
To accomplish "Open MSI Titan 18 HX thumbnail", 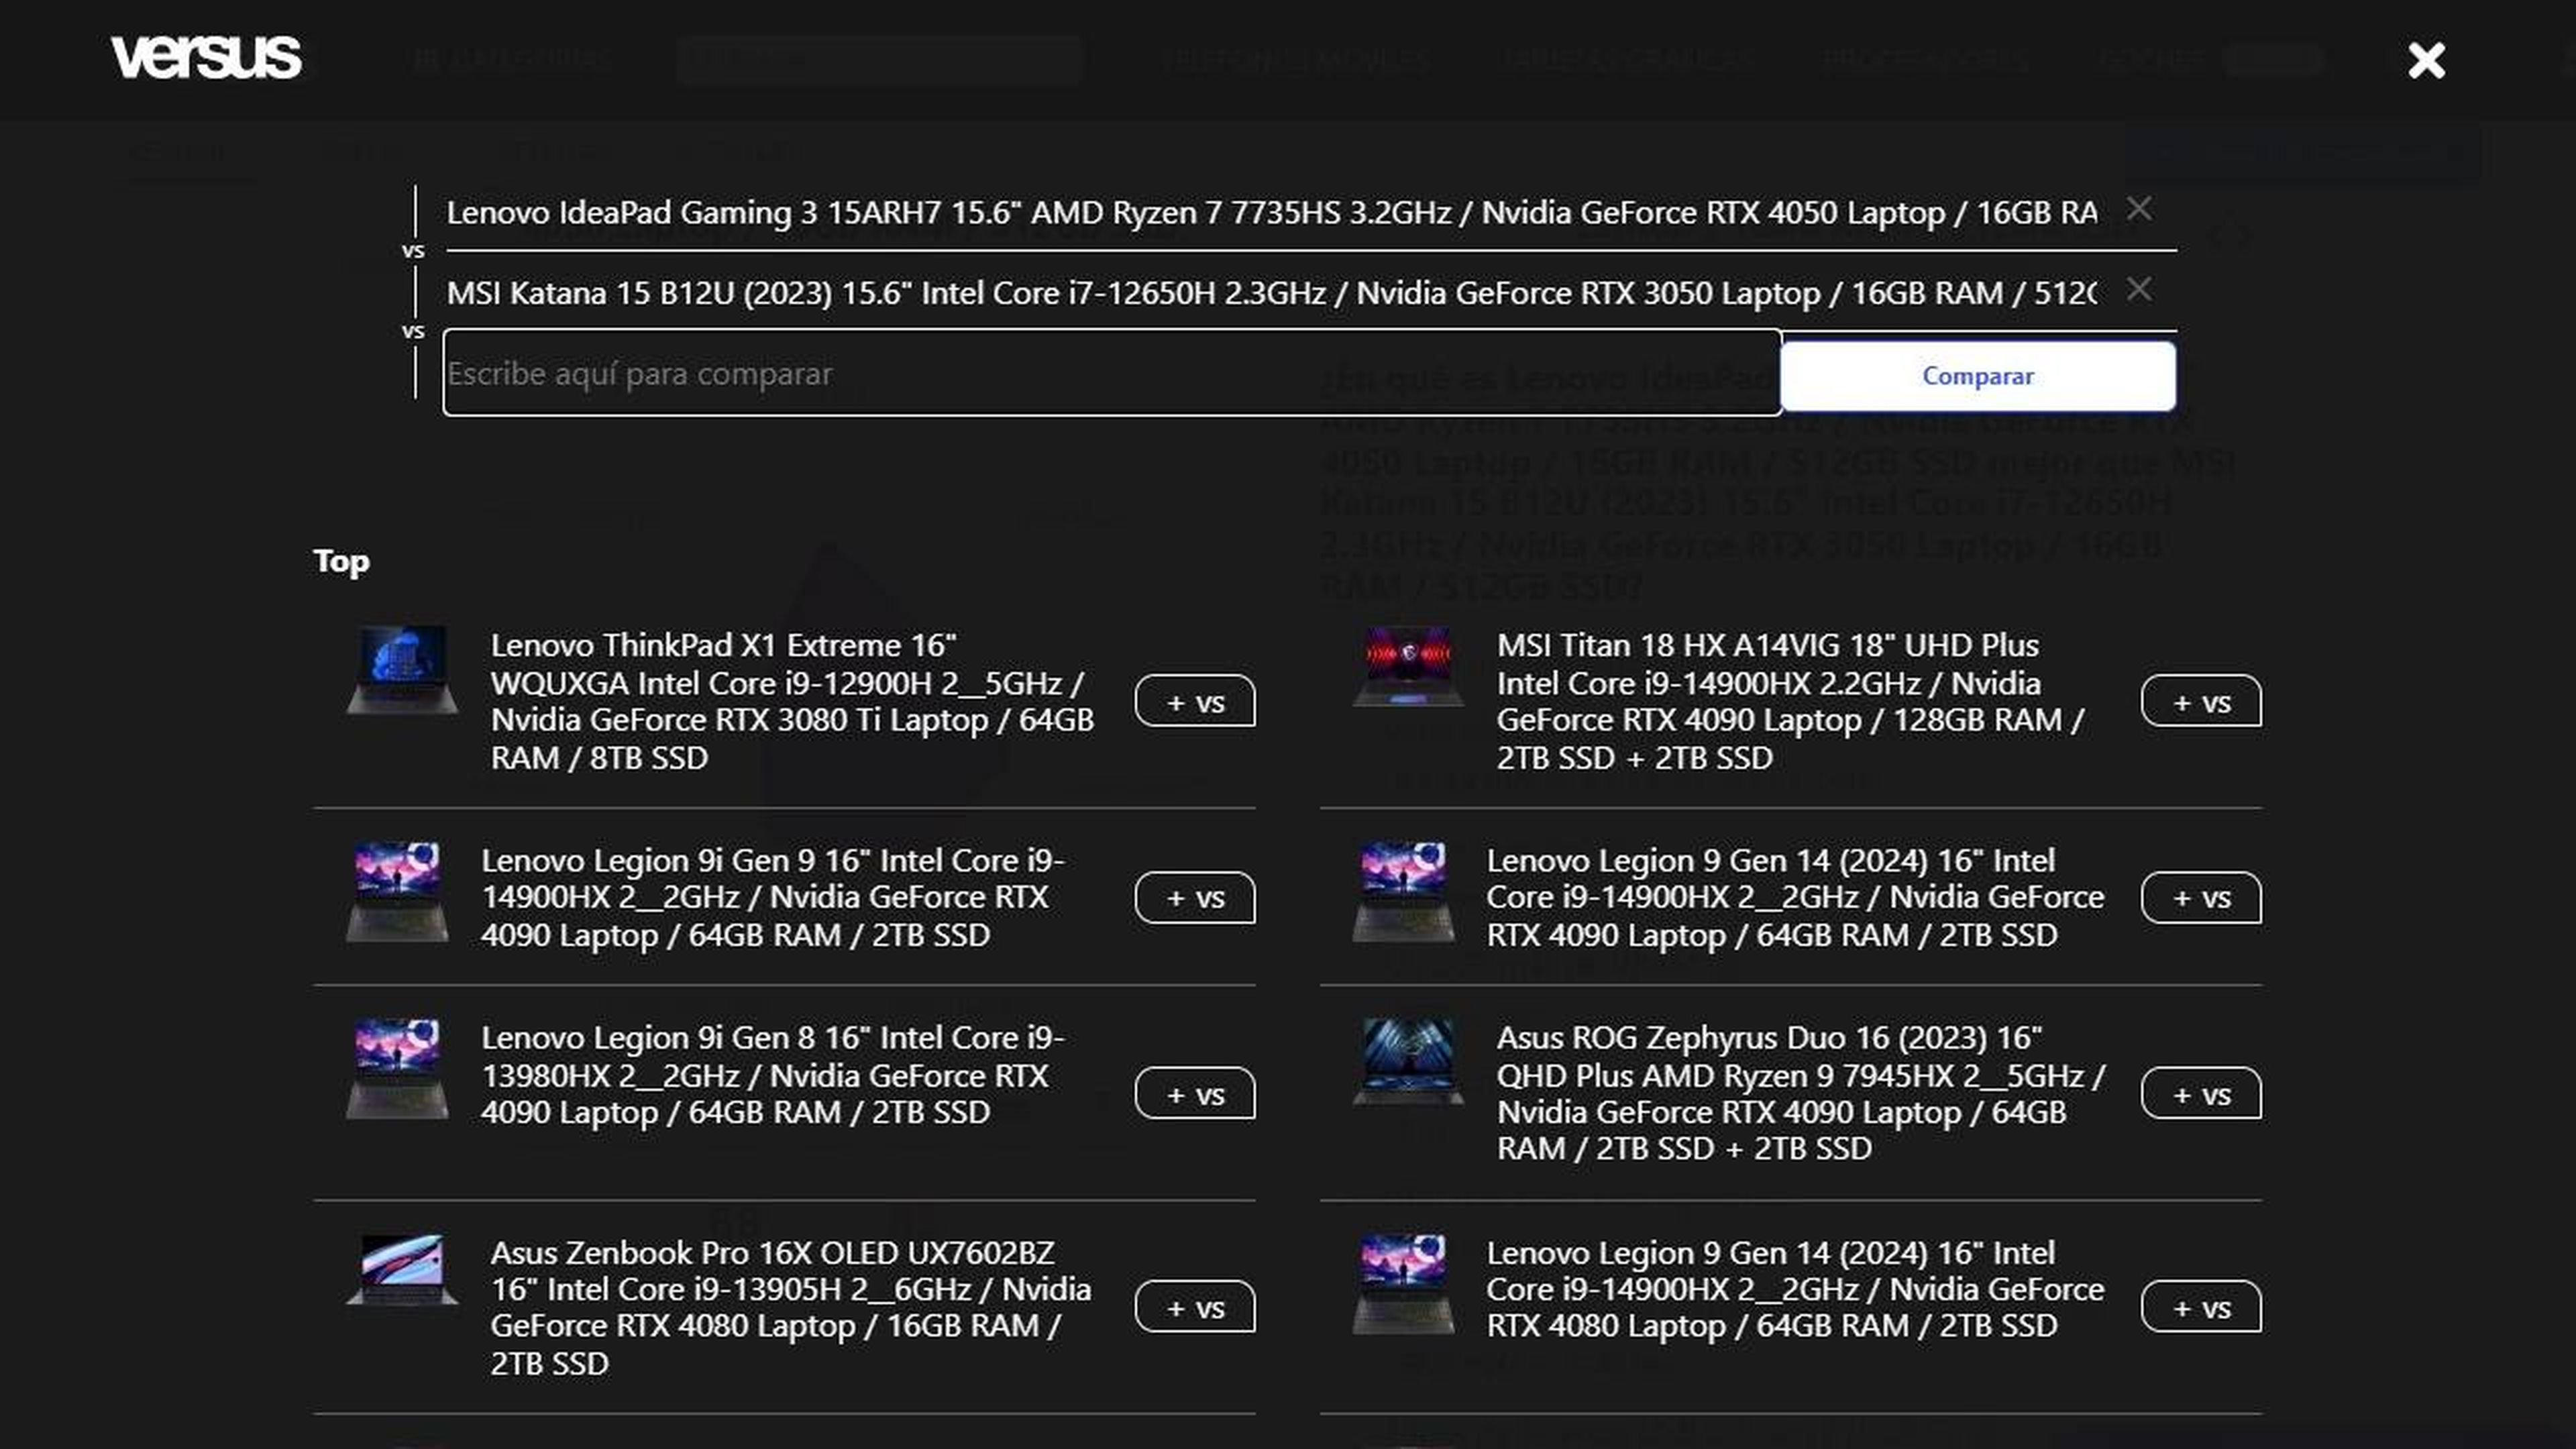I will (x=1408, y=666).
